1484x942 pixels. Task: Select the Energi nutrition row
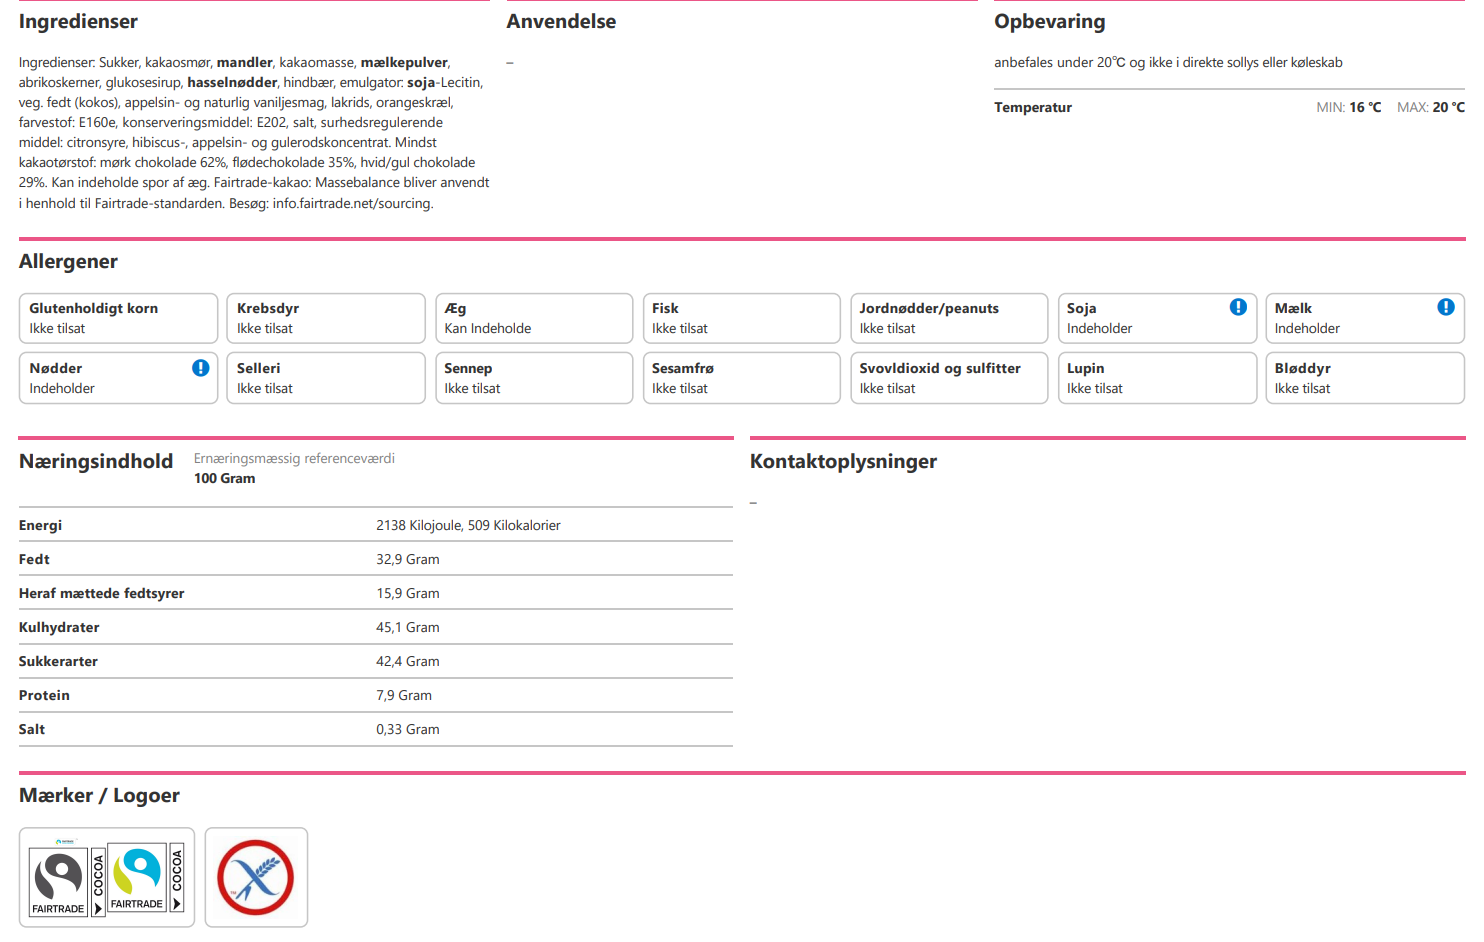(375, 525)
